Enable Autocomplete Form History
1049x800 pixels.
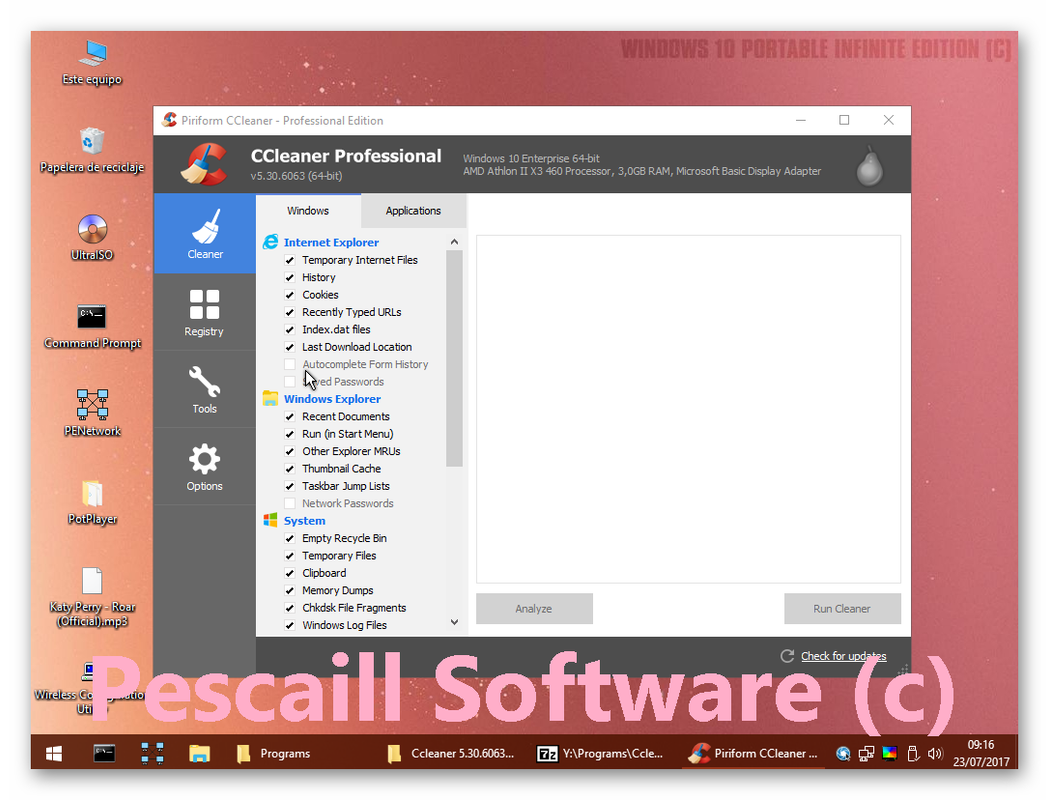290,365
